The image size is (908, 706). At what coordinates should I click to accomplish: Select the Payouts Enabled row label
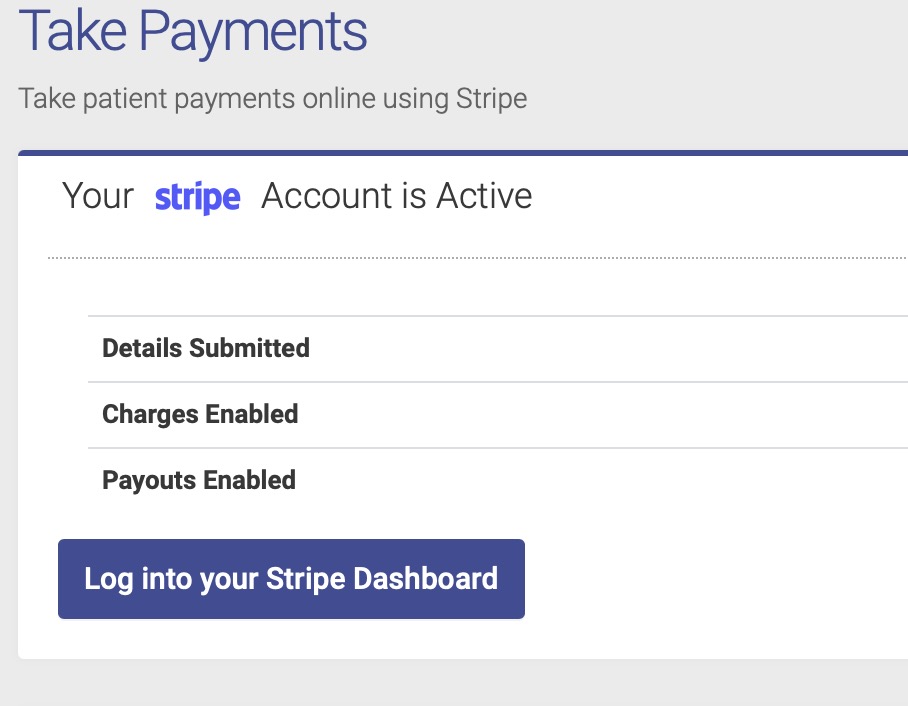[x=199, y=480]
